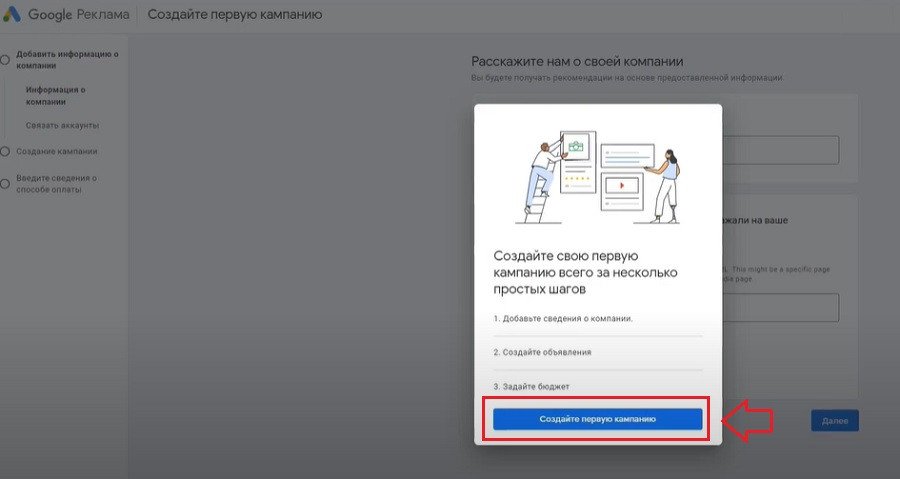Click '1. Добавьте сведения о компании.' step
Image resolution: width=900 pixels, height=479 pixels.
click(x=563, y=318)
